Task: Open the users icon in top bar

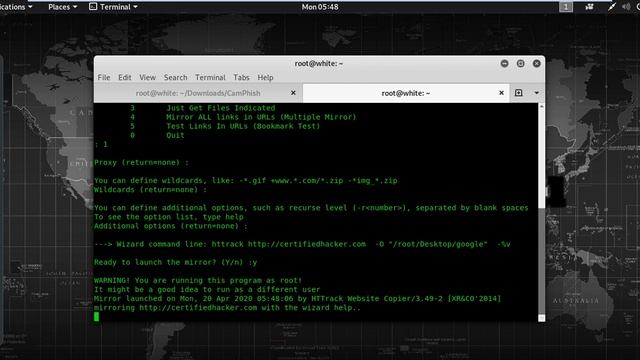Action: point(589,7)
